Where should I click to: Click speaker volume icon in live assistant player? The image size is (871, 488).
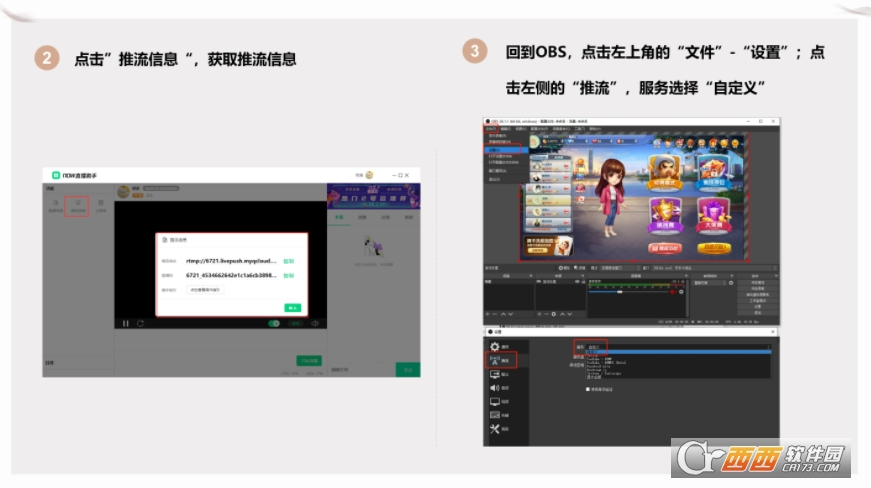tap(315, 323)
